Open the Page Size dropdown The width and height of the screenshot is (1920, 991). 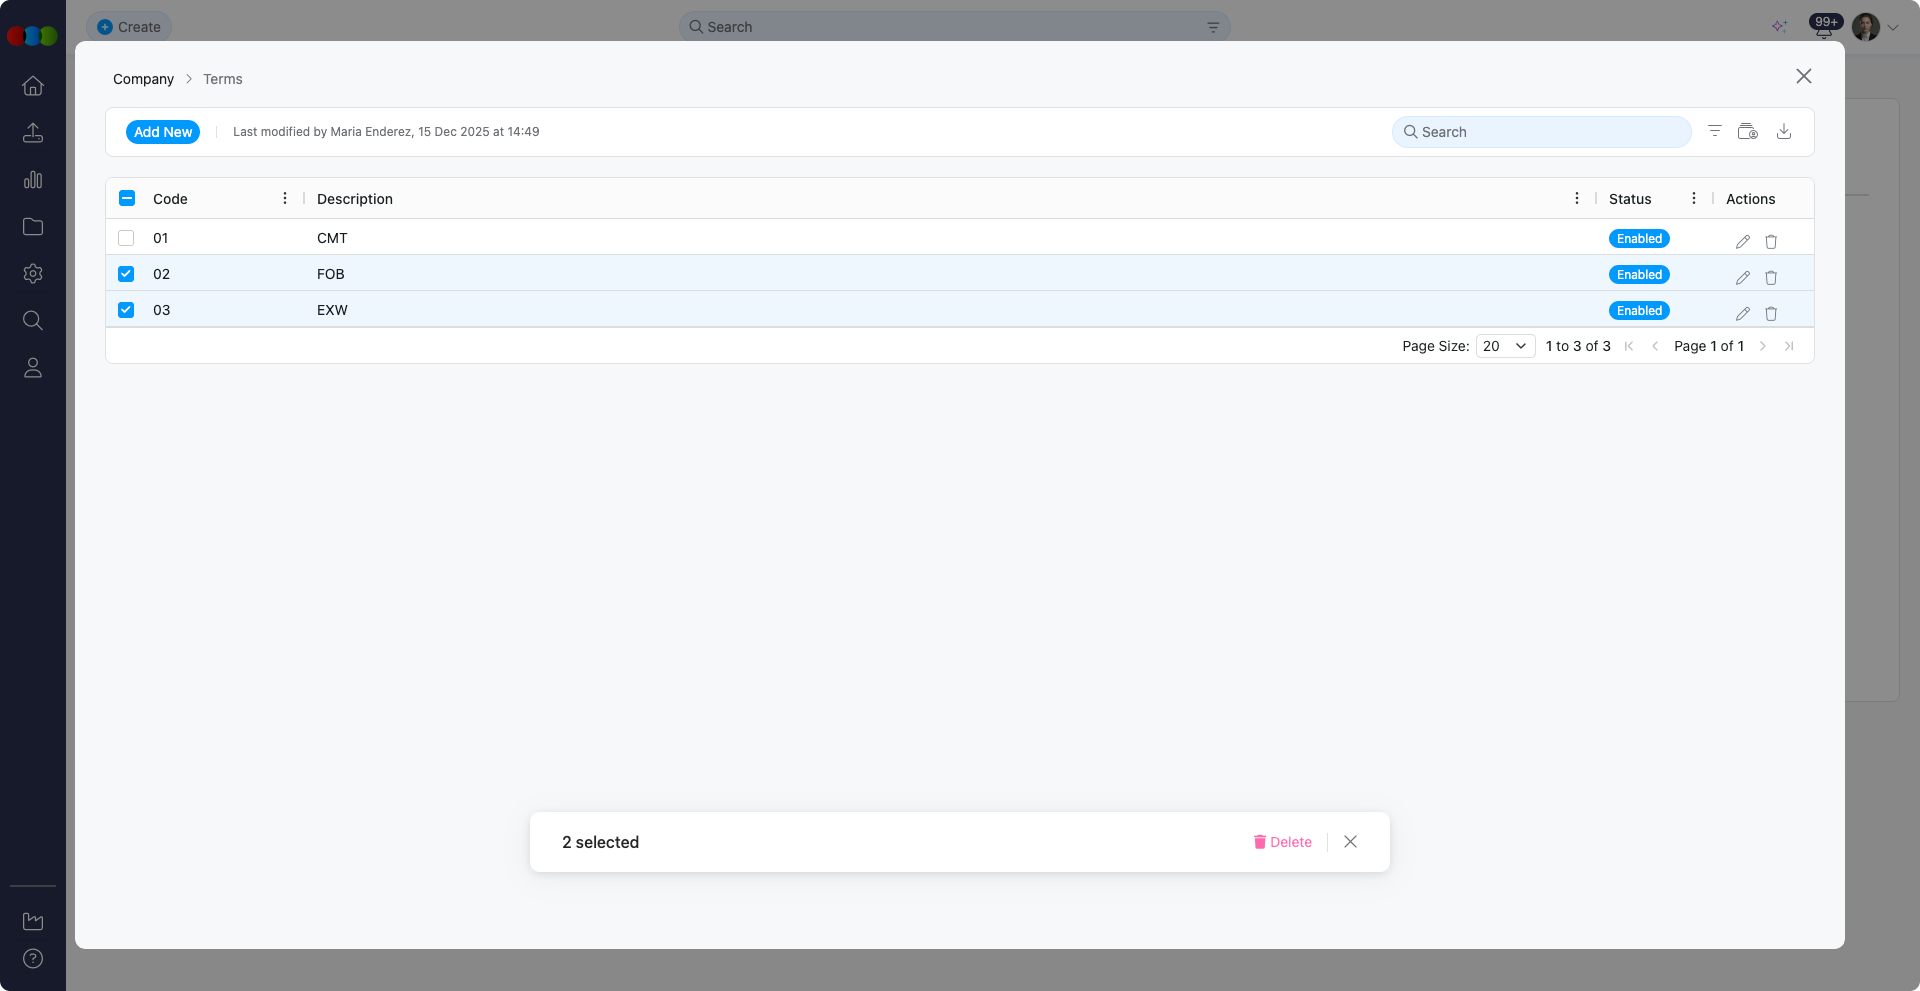(1504, 346)
